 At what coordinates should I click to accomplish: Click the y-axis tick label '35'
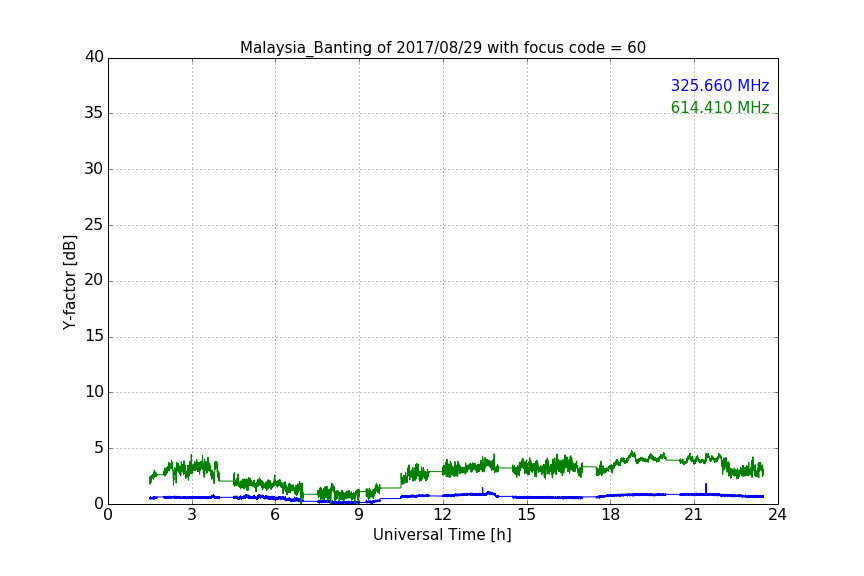pyautogui.click(x=94, y=113)
